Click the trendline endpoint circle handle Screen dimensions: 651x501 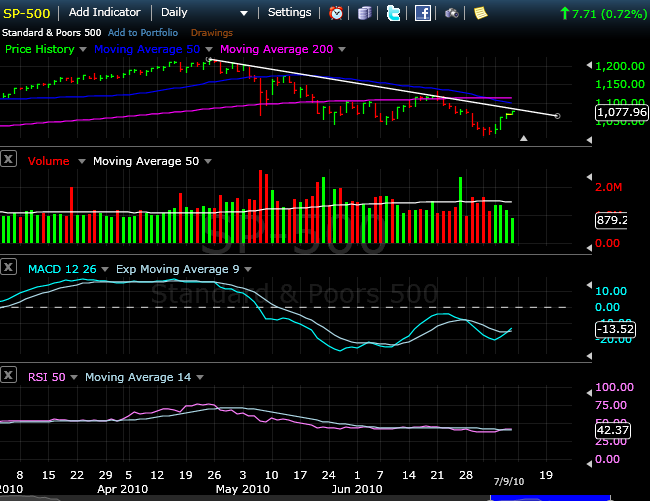[x=557, y=116]
